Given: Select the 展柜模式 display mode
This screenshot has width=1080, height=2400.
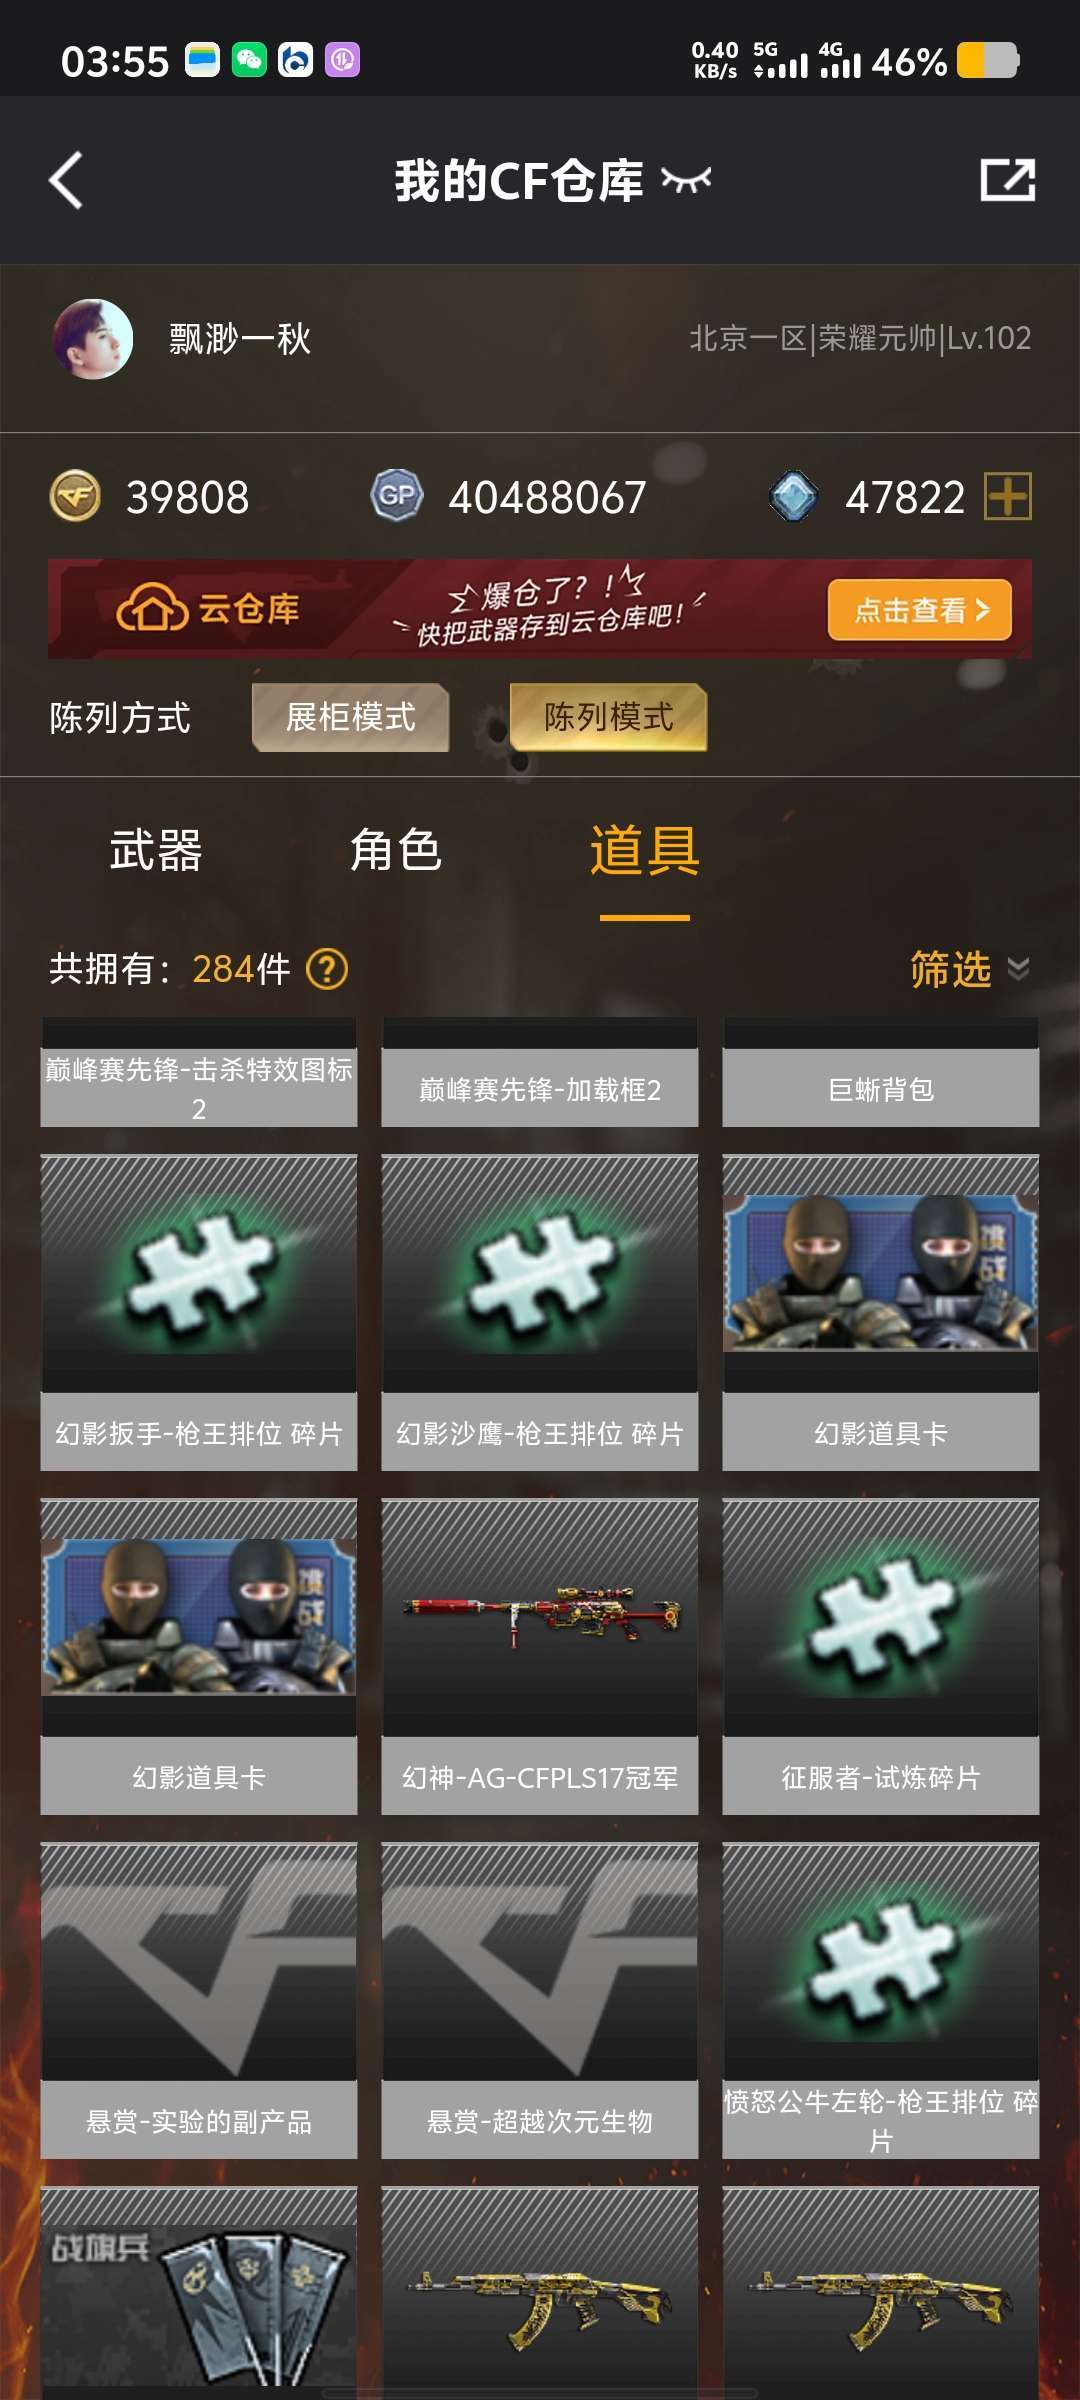Looking at the screenshot, I should [350, 717].
